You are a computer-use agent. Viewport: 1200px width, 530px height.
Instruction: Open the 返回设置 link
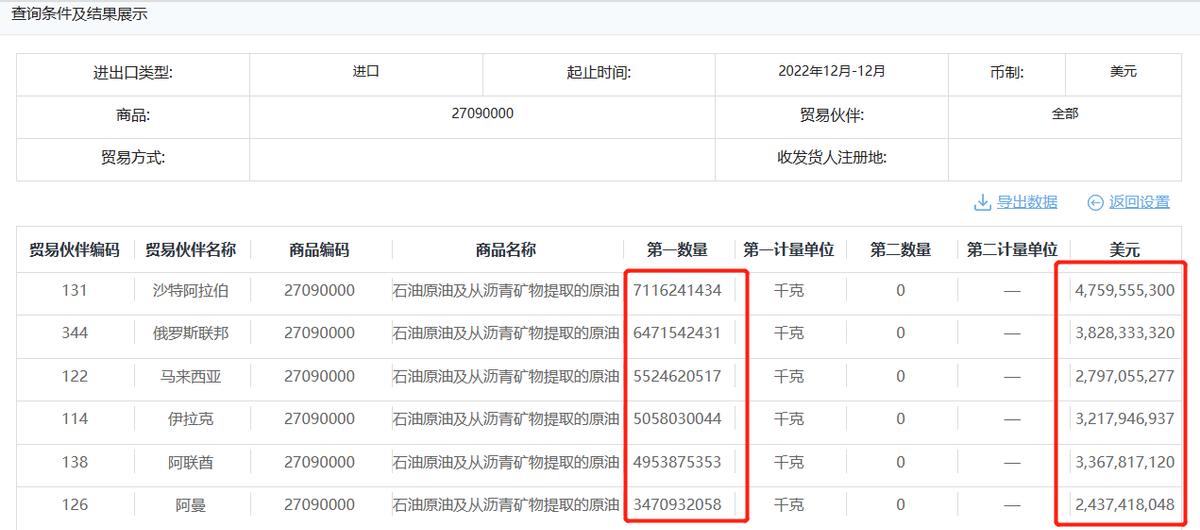tap(1139, 202)
